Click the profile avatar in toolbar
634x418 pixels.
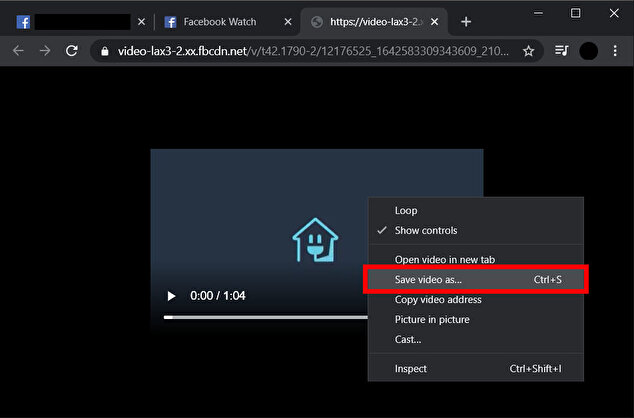(x=588, y=51)
